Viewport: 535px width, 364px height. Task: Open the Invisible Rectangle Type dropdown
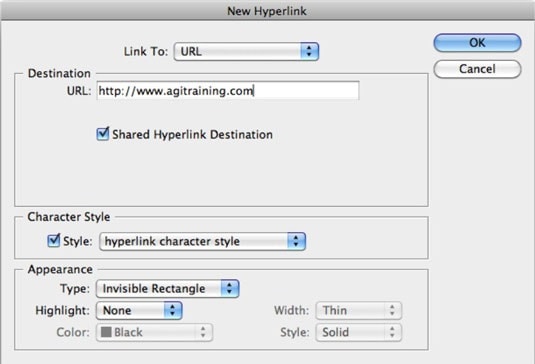168,289
